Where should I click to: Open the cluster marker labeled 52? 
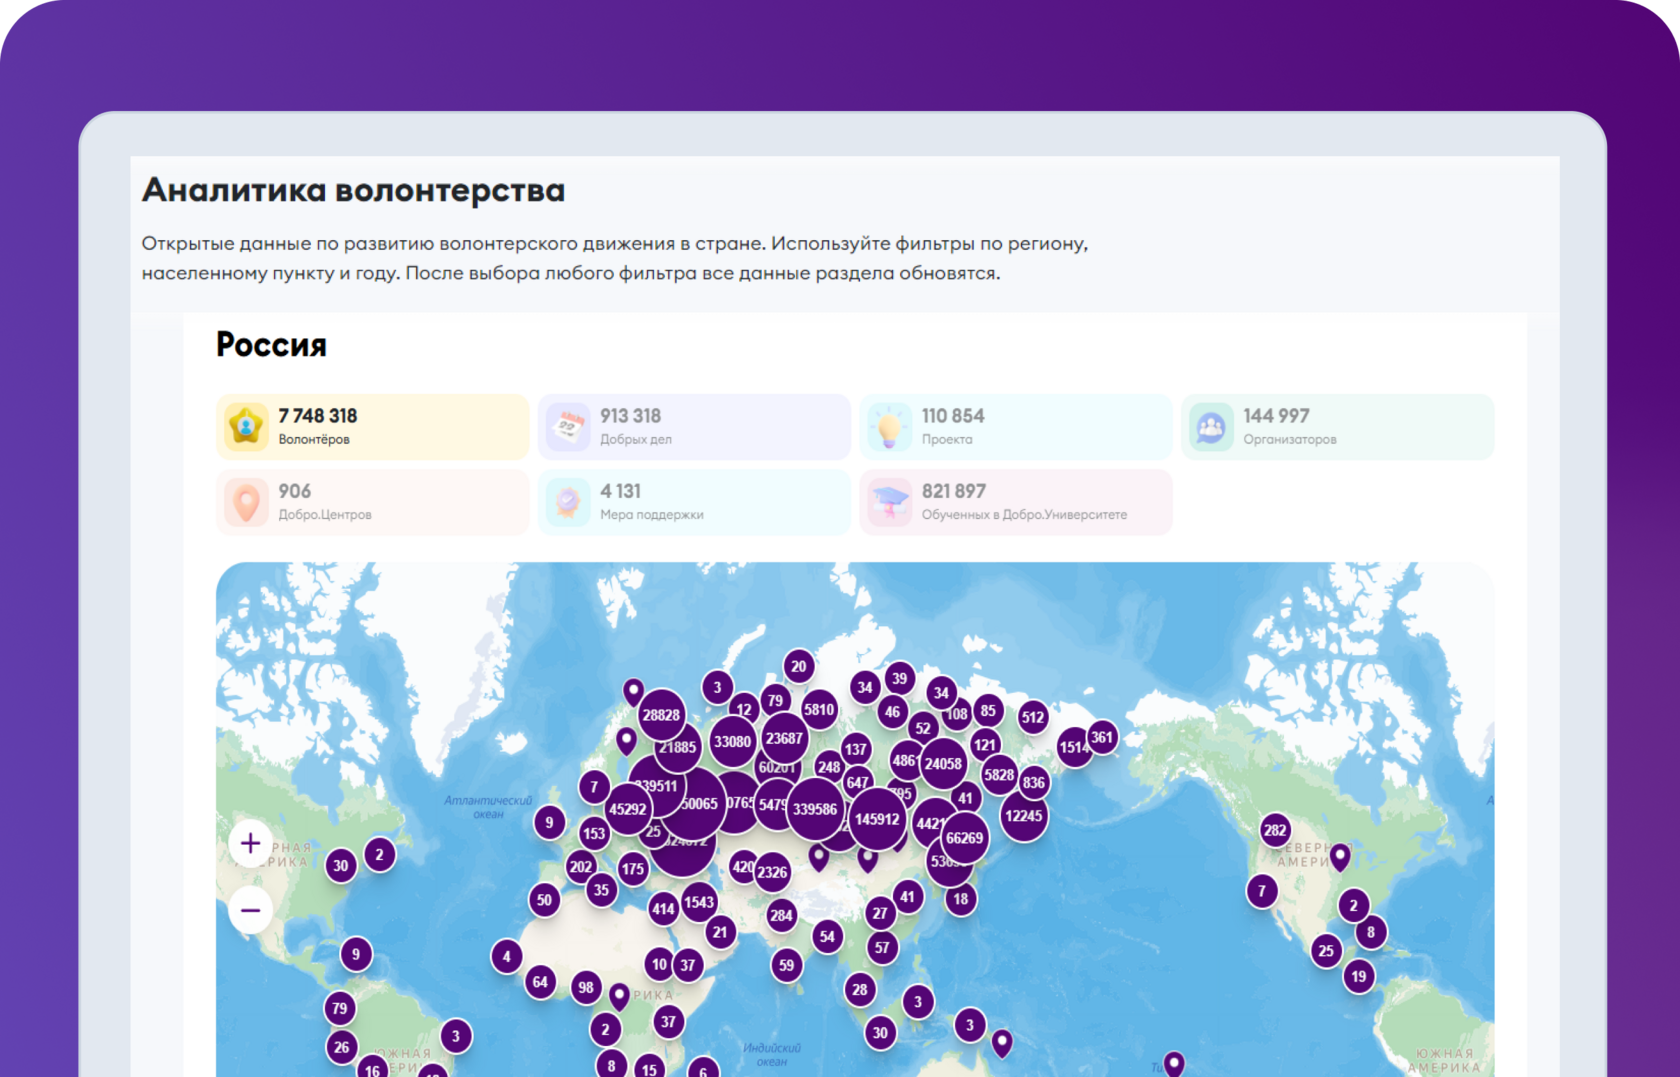[x=923, y=728]
